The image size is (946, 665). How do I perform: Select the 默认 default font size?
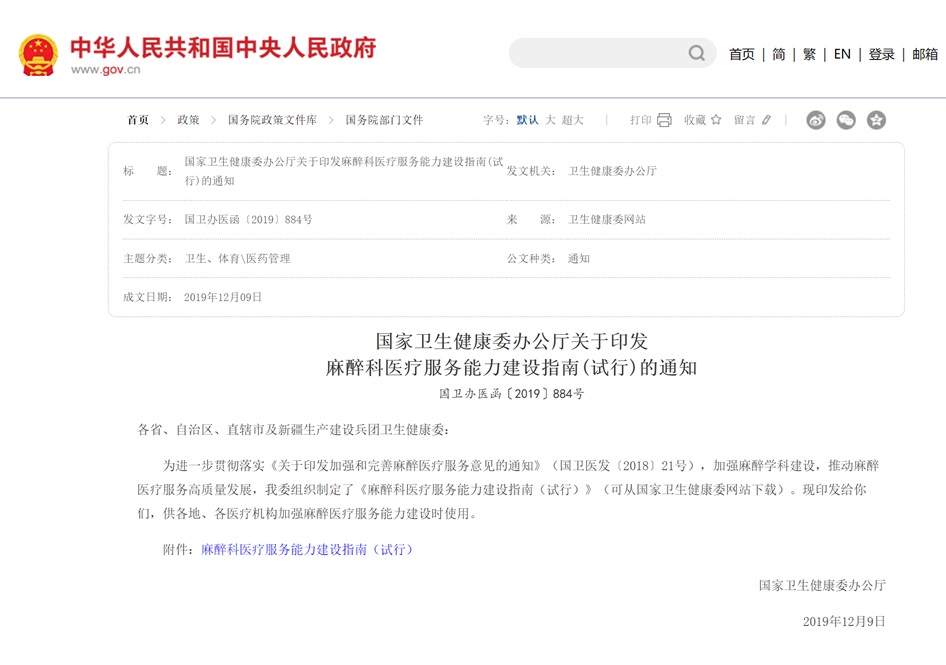tap(527, 119)
